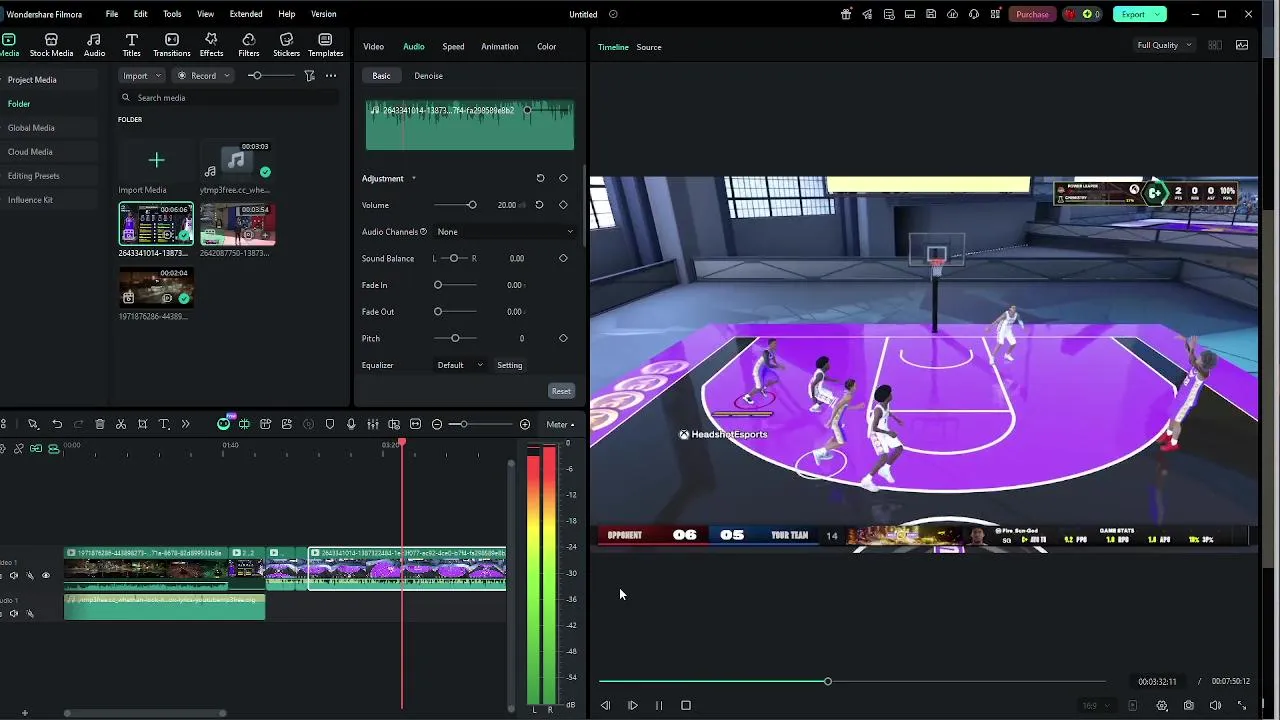1280x720 pixels.
Task: Add text with the T tool
Action: point(164,424)
